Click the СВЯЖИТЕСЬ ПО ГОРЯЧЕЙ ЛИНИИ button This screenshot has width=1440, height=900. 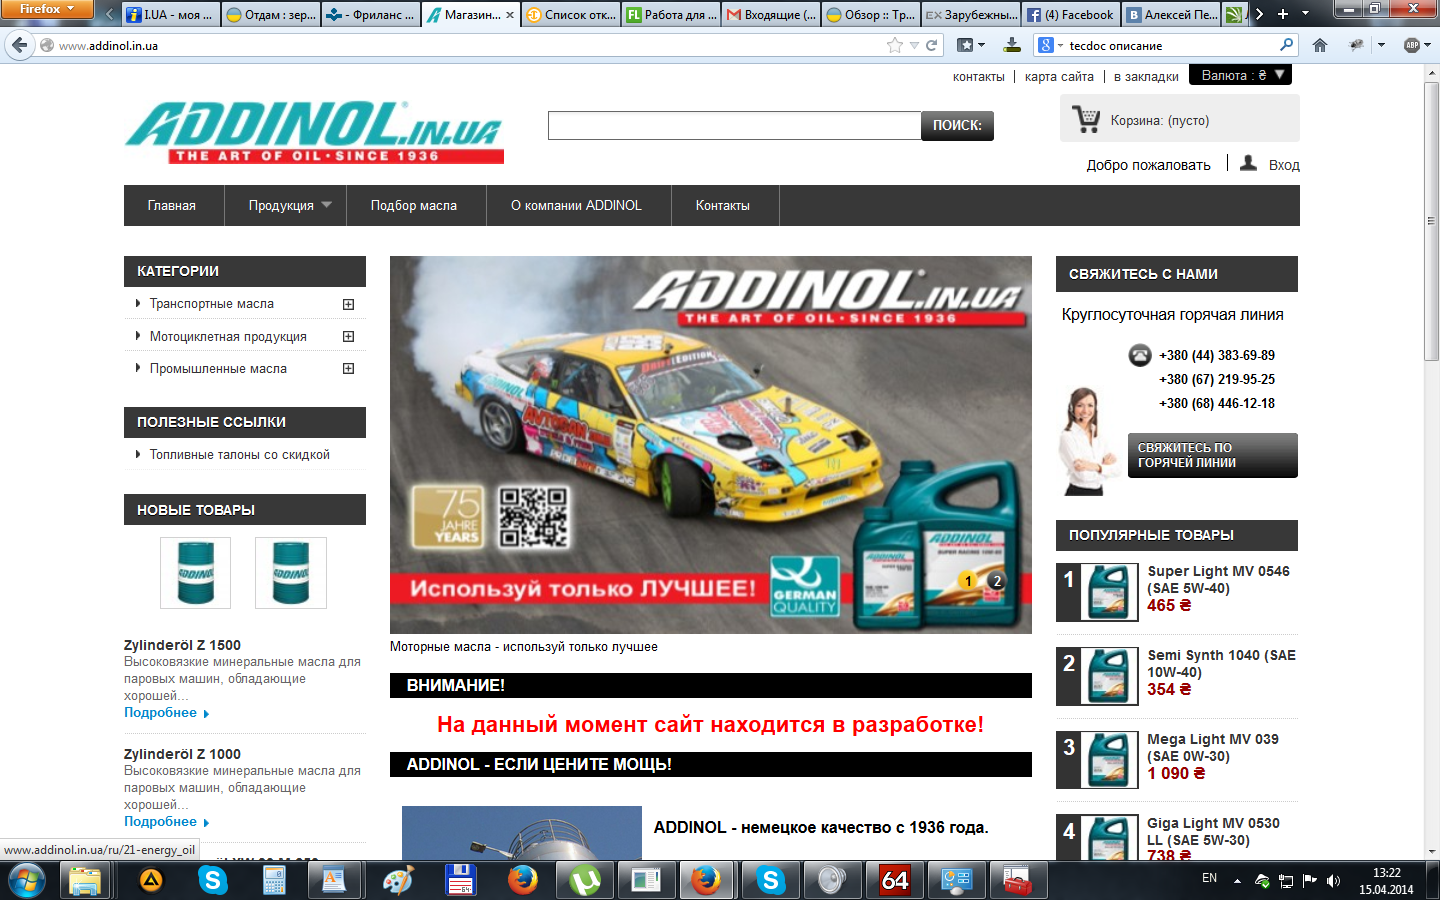click(1212, 455)
